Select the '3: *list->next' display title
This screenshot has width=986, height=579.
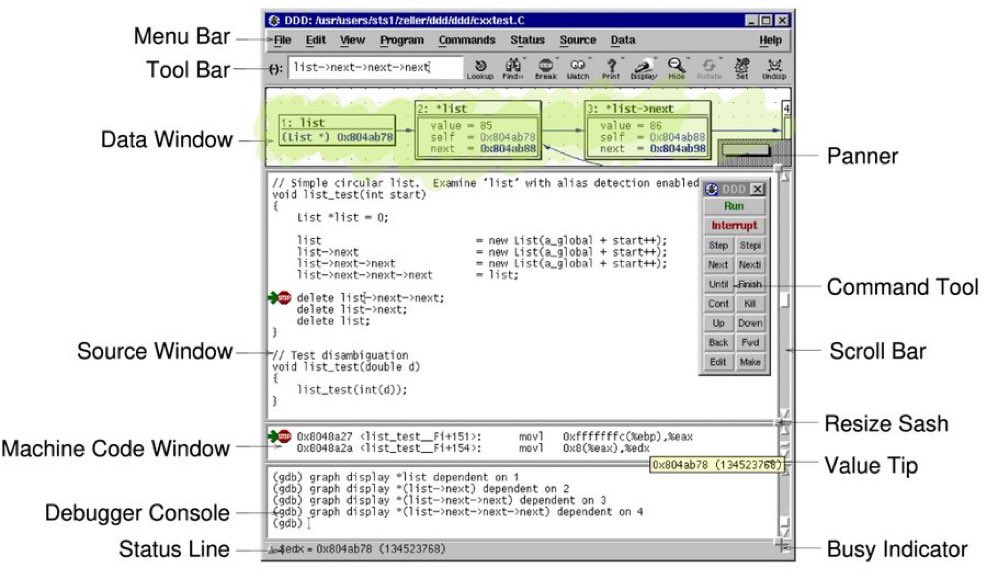631,108
